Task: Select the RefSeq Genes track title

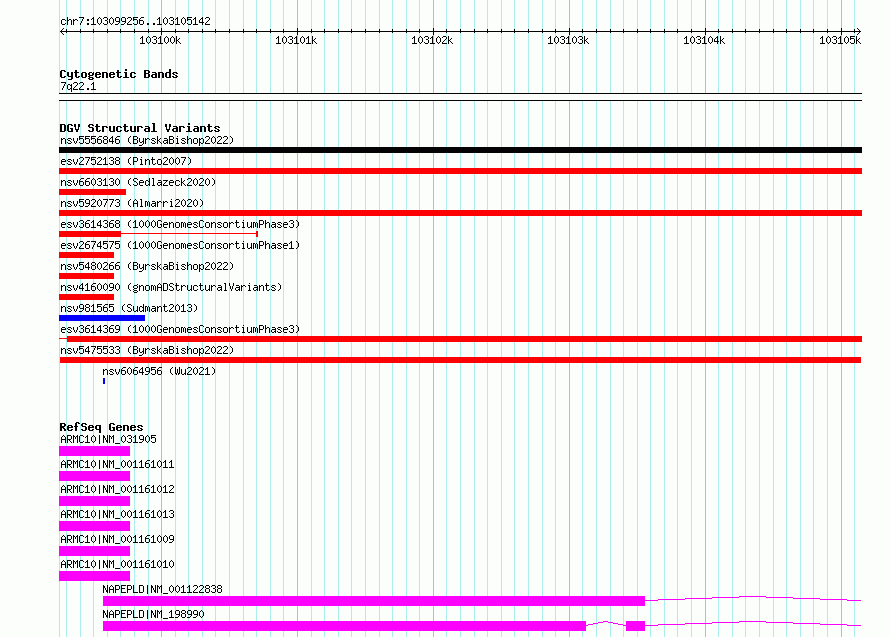Action: (x=101, y=427)
